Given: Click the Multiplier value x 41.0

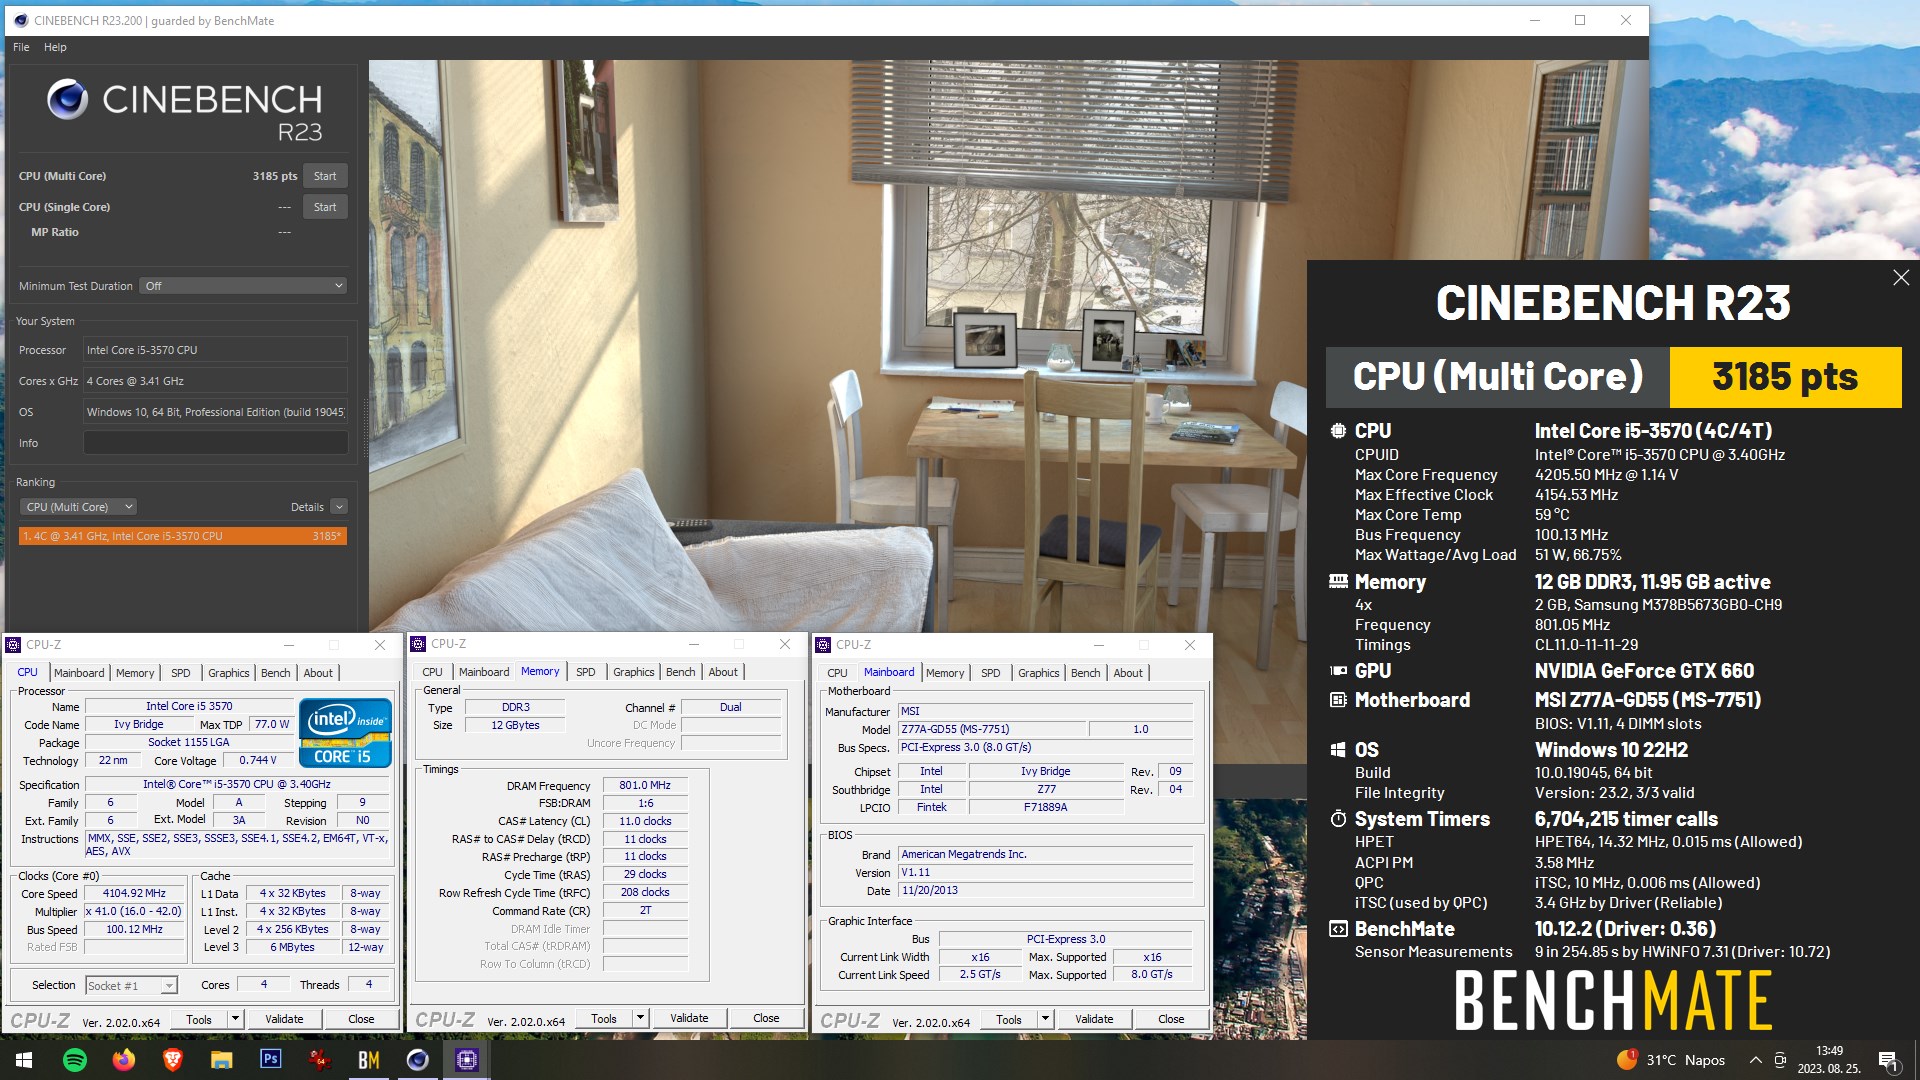Looking at the screenshot, I should (x=134, y=912).
